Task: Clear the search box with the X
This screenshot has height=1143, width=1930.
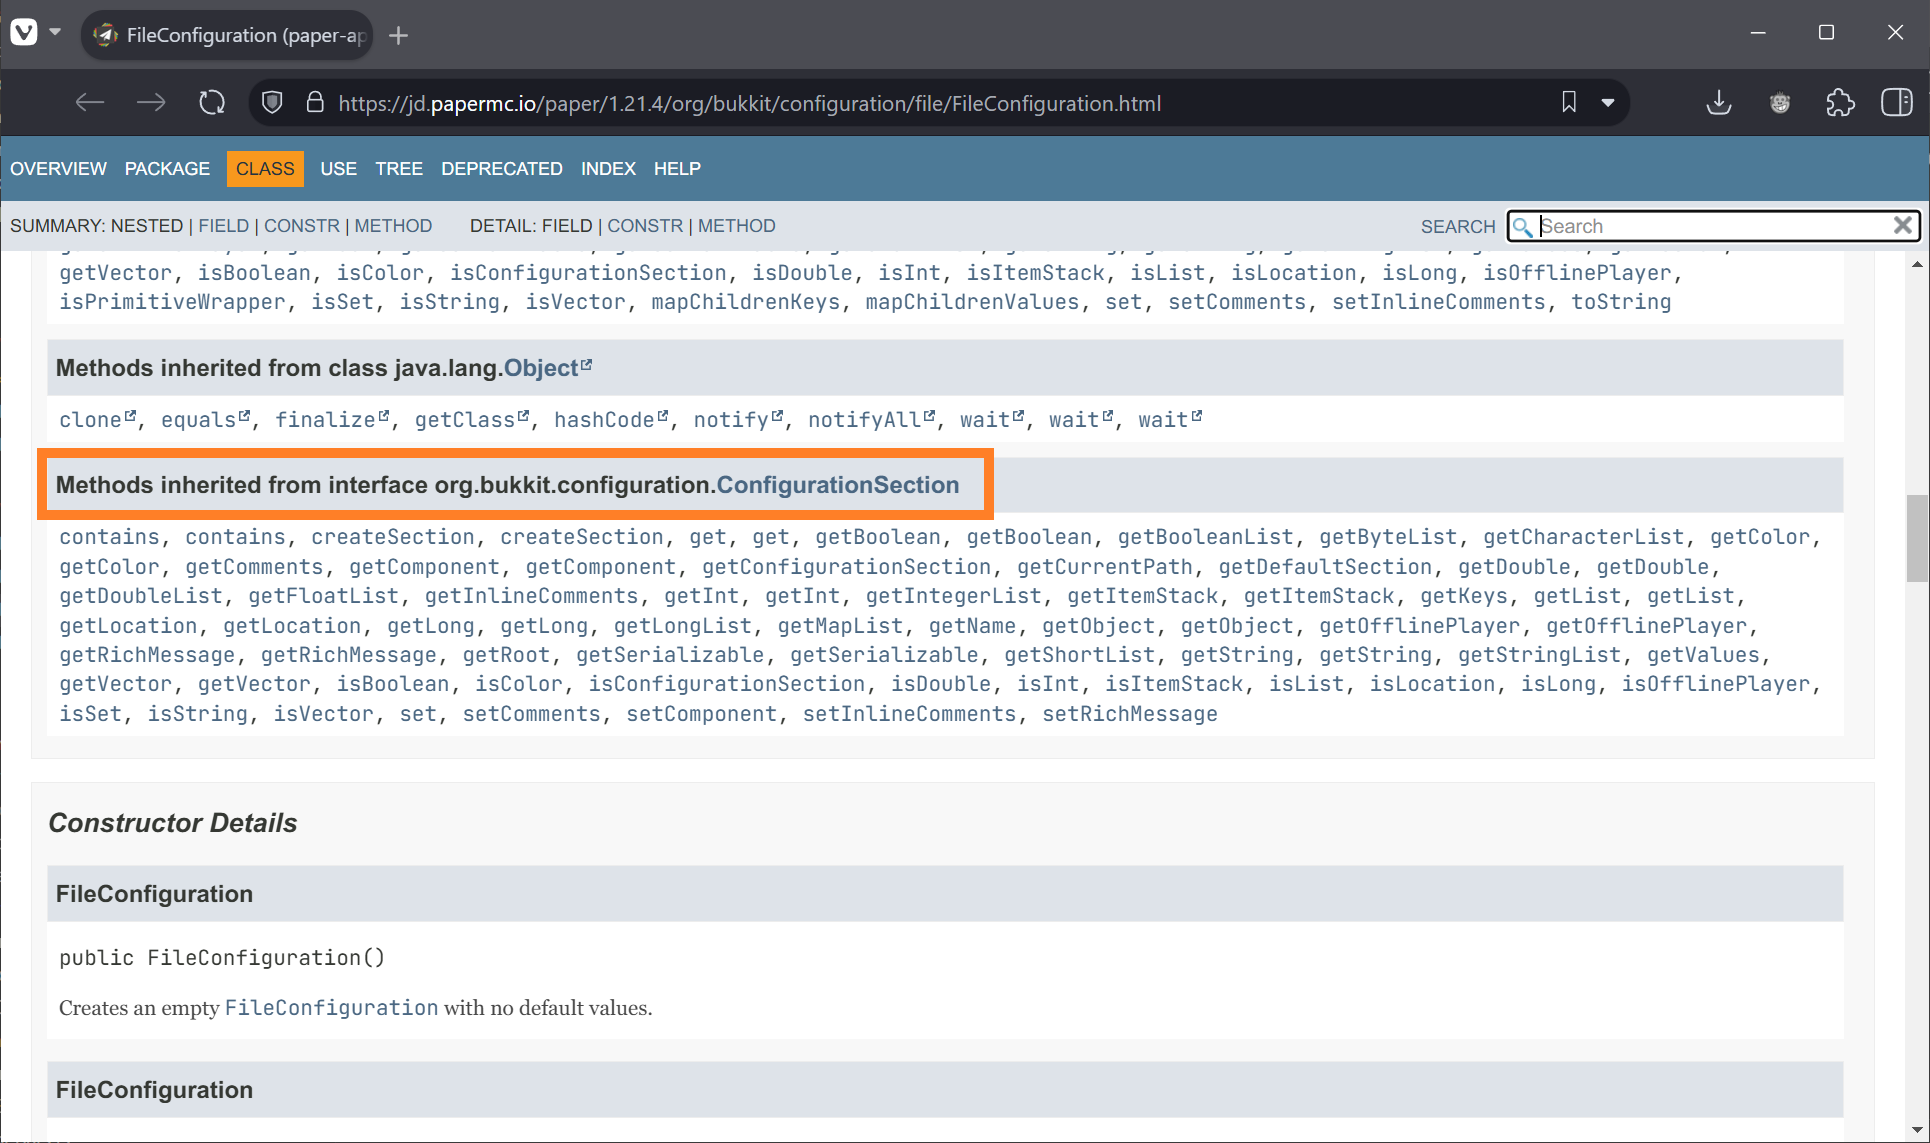Action: (1902, 225)
